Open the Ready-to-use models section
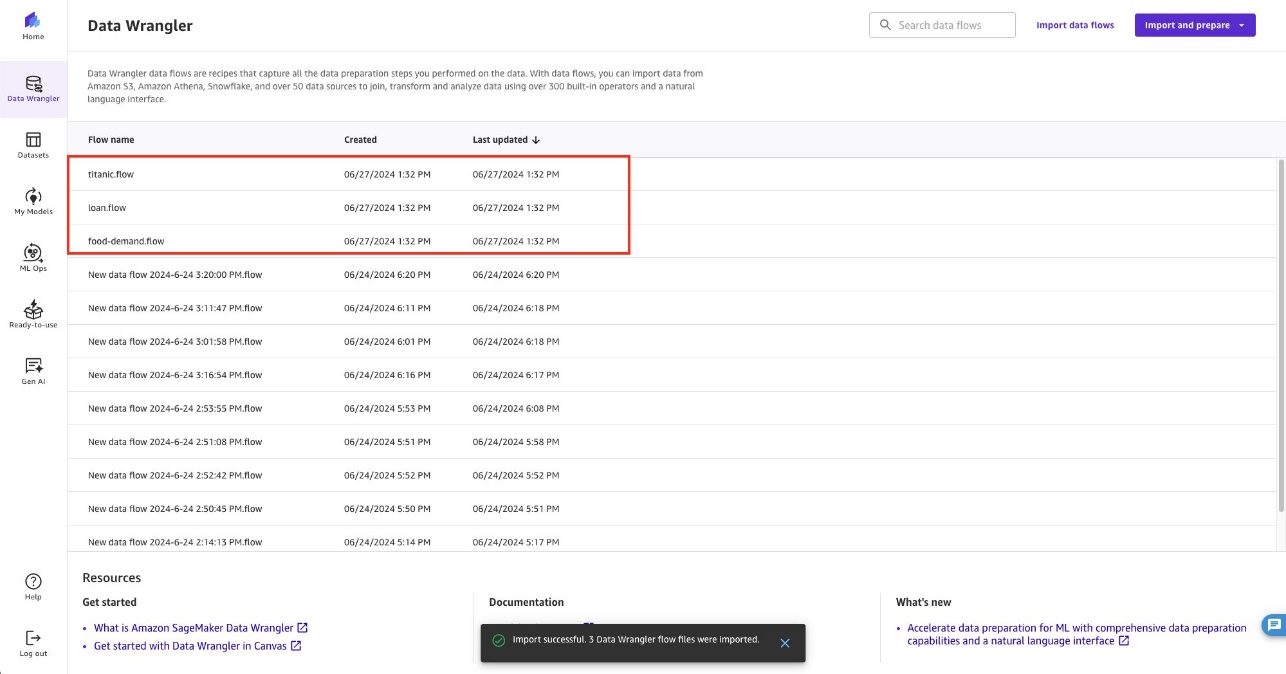The width and height of the screenshot is (1286, 674). coord(33,314)
